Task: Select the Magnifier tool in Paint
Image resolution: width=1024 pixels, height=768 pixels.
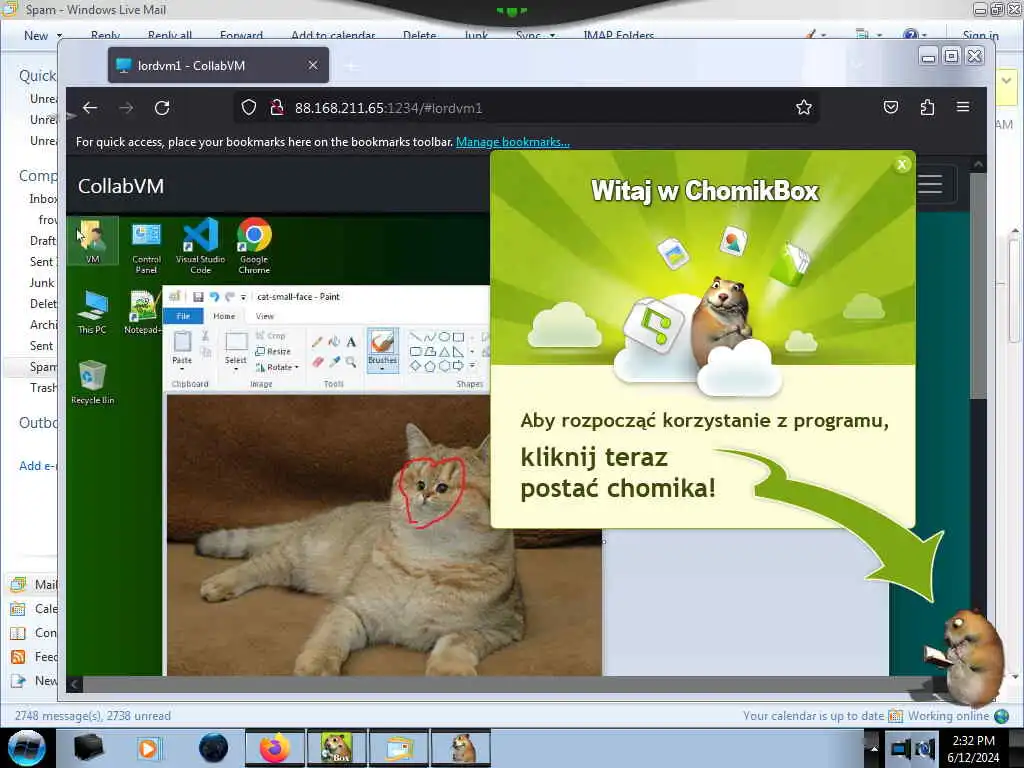Action: pyautogui.click(x=351, y=362)
